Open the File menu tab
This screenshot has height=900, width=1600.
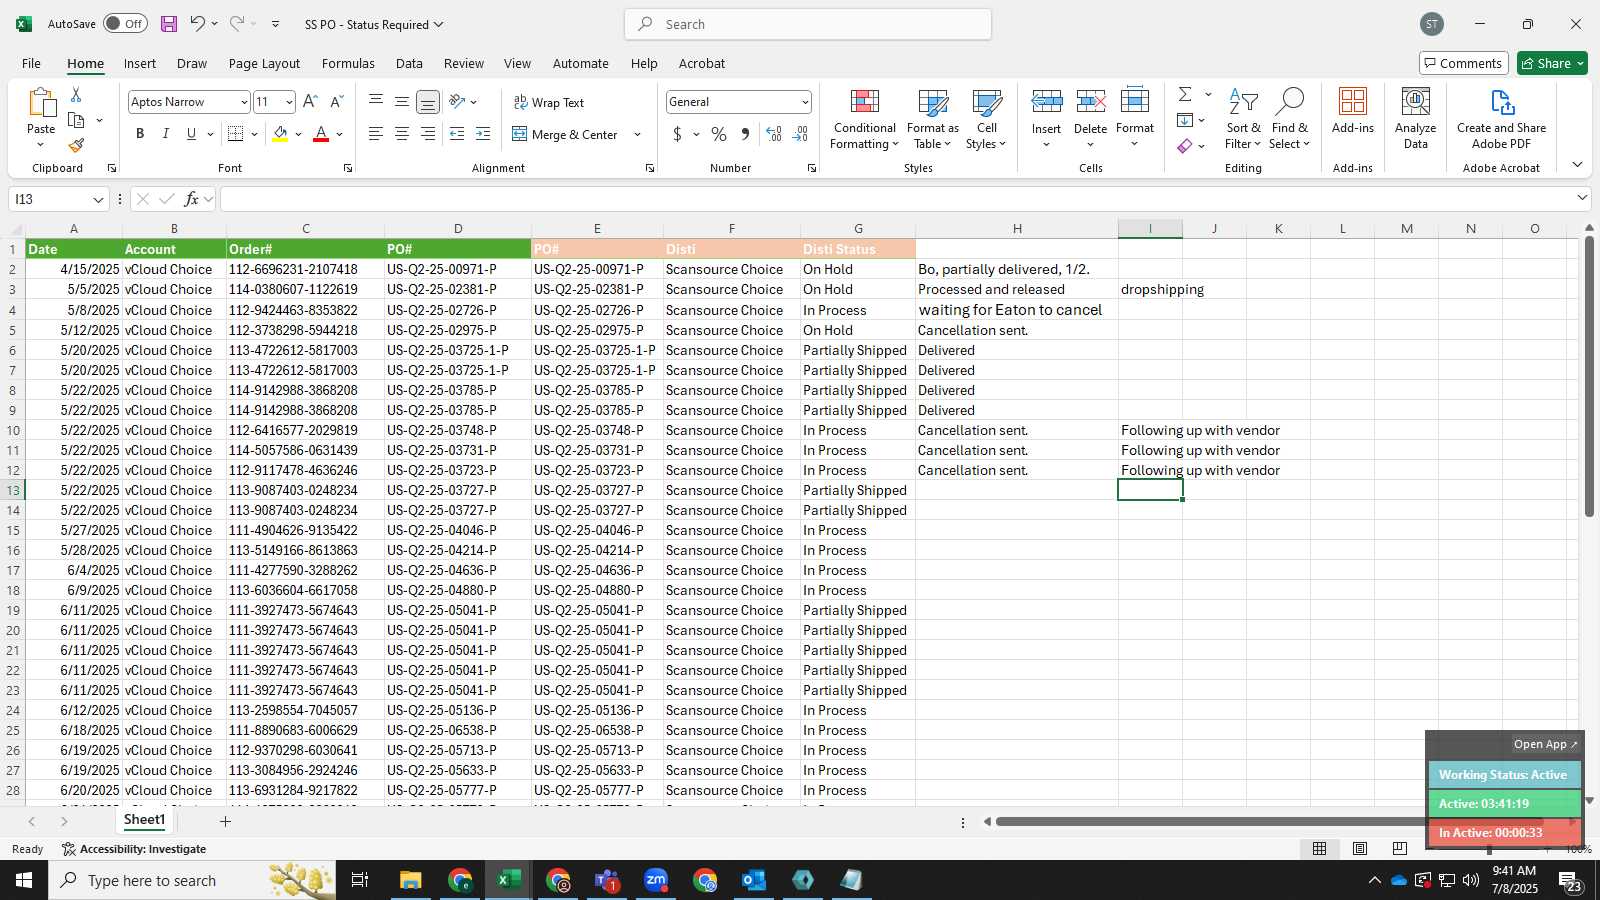pyautogui.click(x=31, y=63)
